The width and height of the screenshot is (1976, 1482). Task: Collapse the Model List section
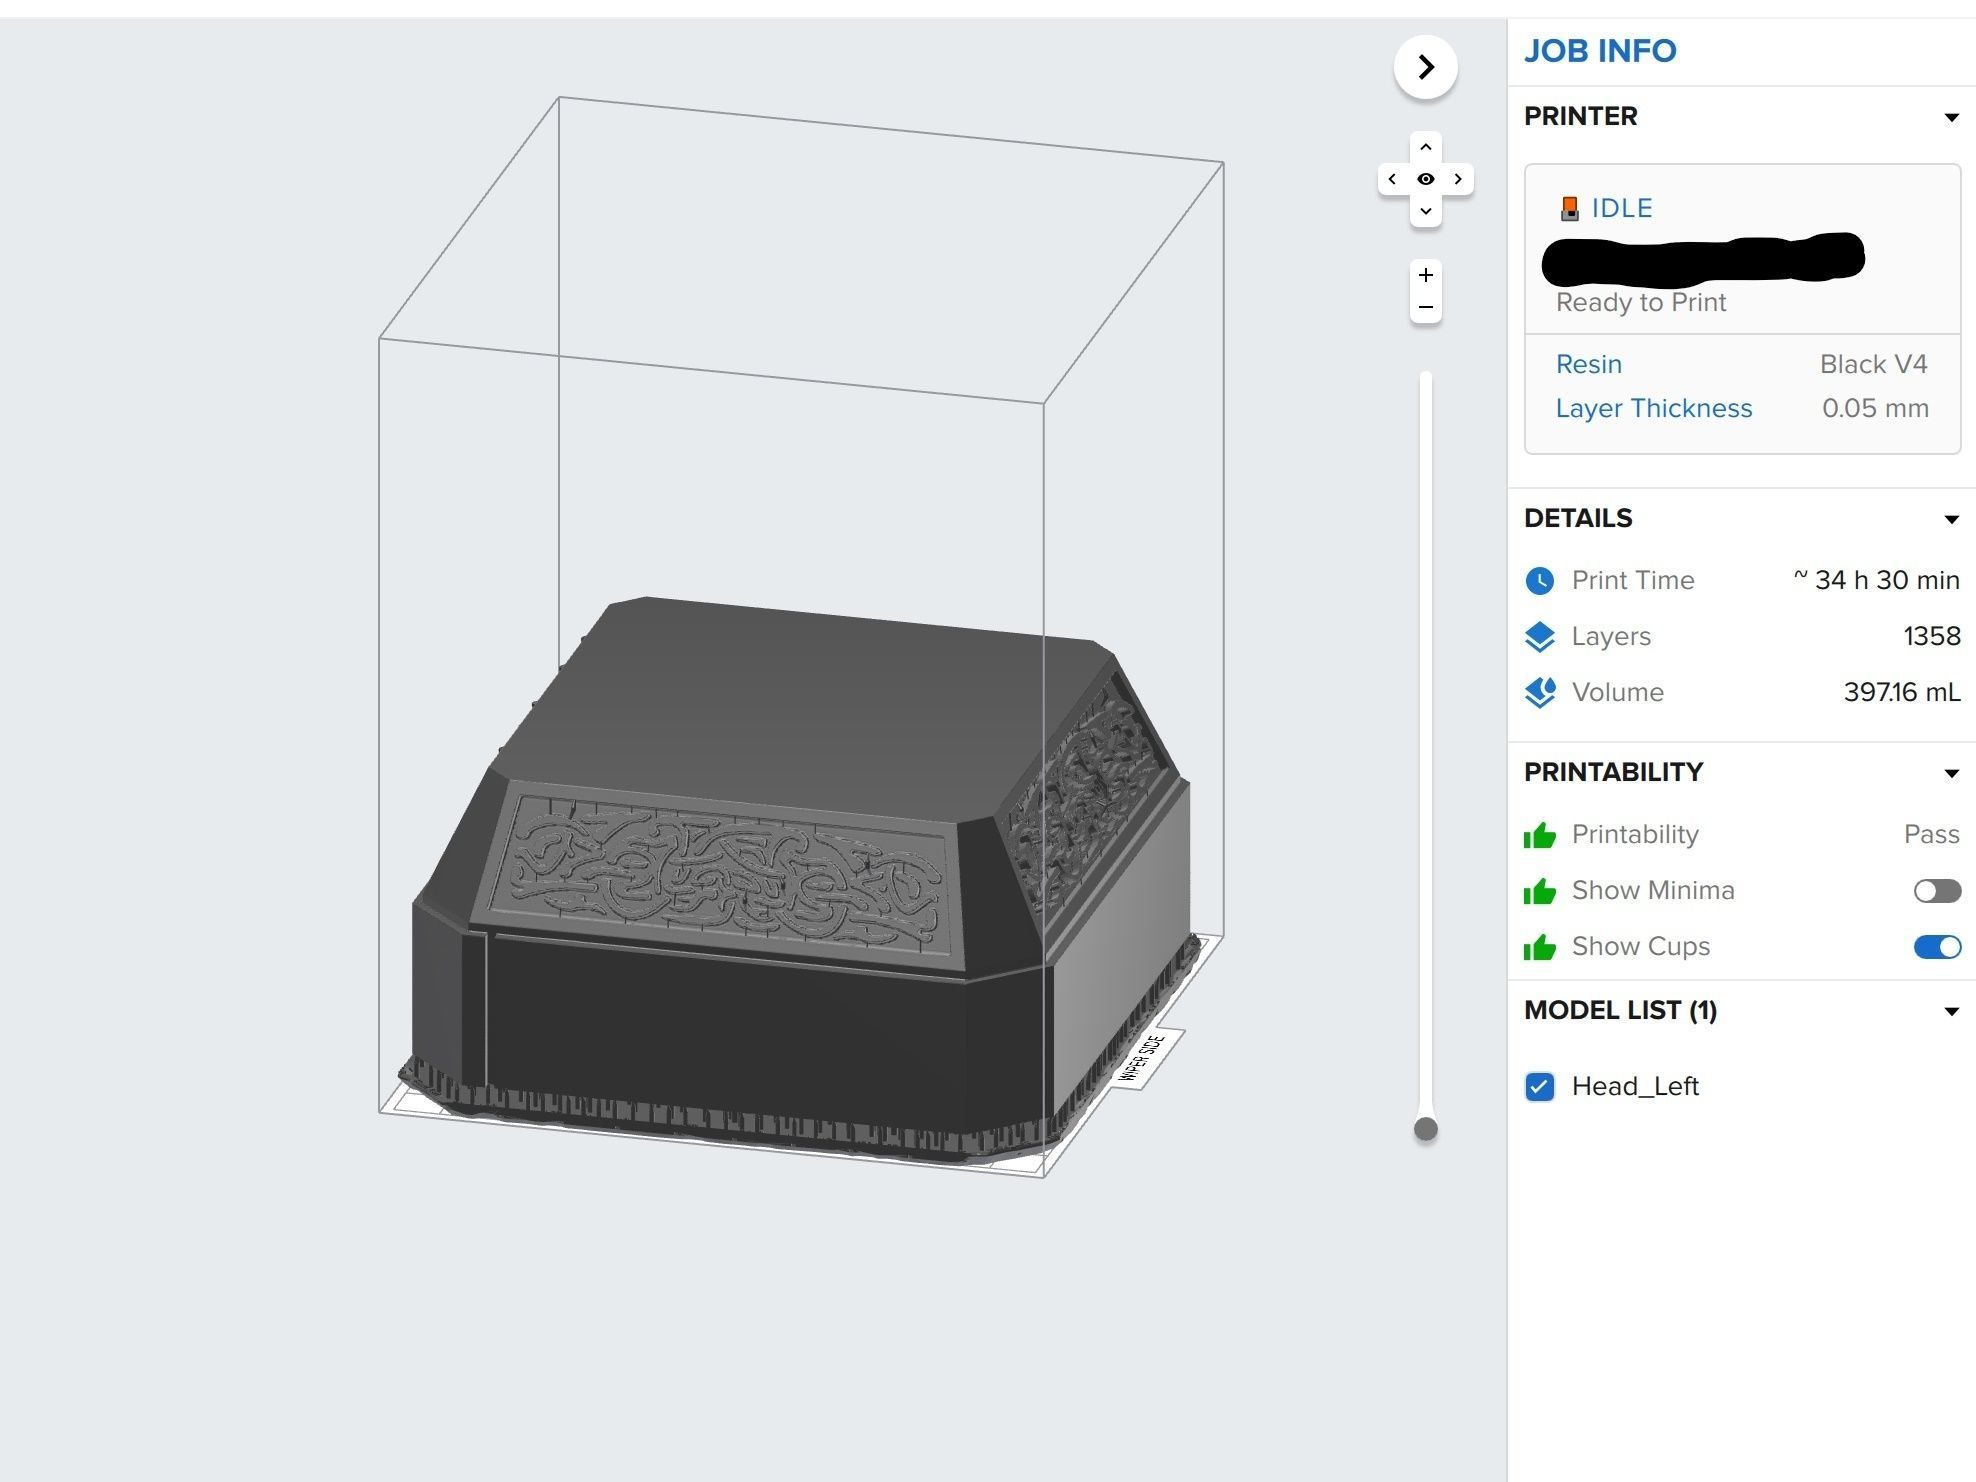pos(1951,1011)
